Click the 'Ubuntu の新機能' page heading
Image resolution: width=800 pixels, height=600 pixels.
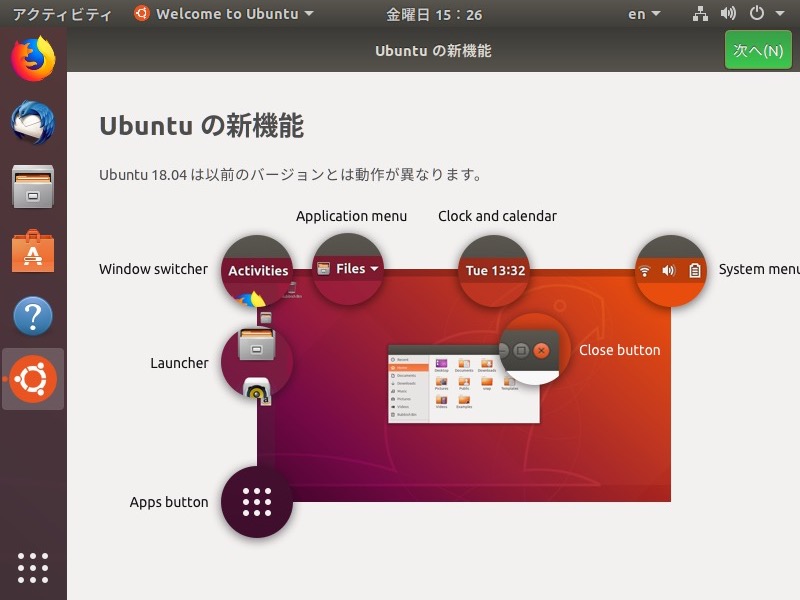(202, 126)
